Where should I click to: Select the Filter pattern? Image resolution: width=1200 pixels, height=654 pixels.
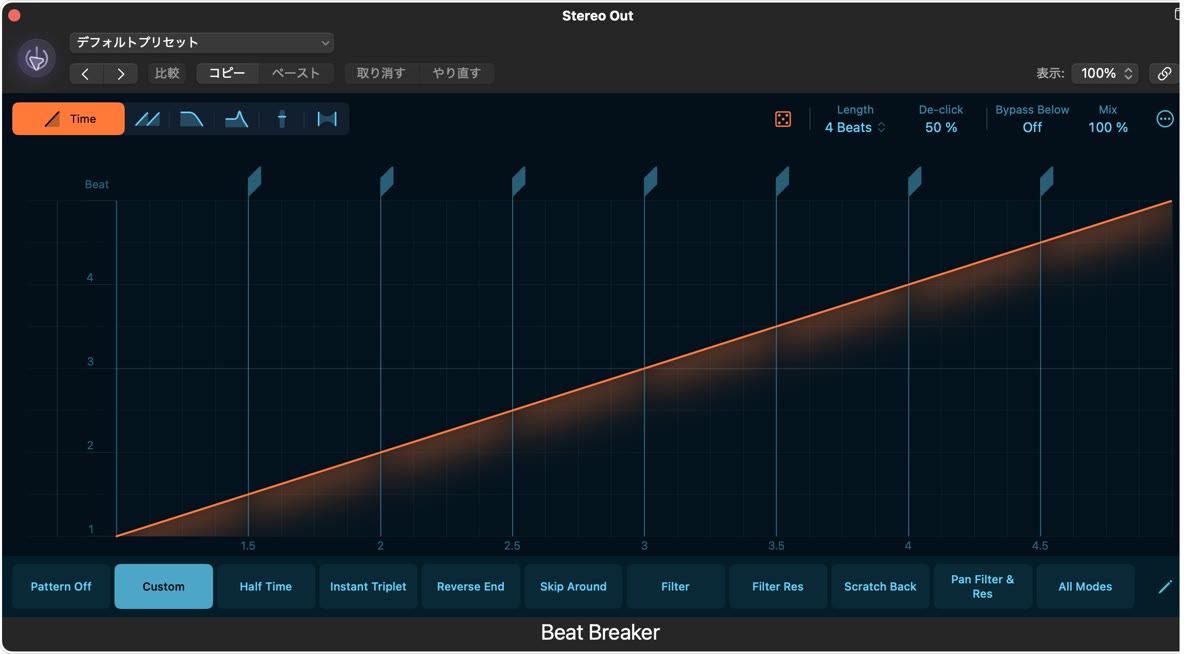pyautogui.click(x=676, y=587)
